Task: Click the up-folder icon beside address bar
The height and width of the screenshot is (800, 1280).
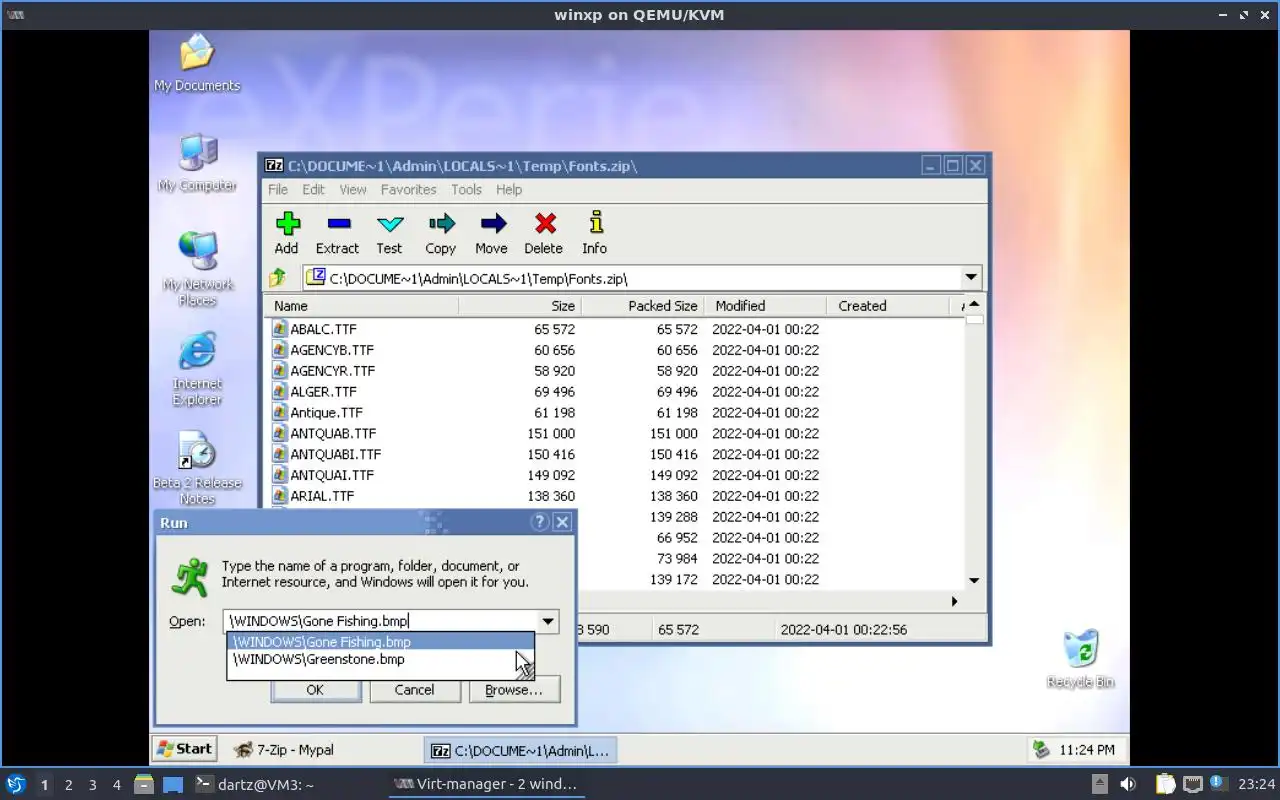Action: pyautogui.click(x=278, y=278)
